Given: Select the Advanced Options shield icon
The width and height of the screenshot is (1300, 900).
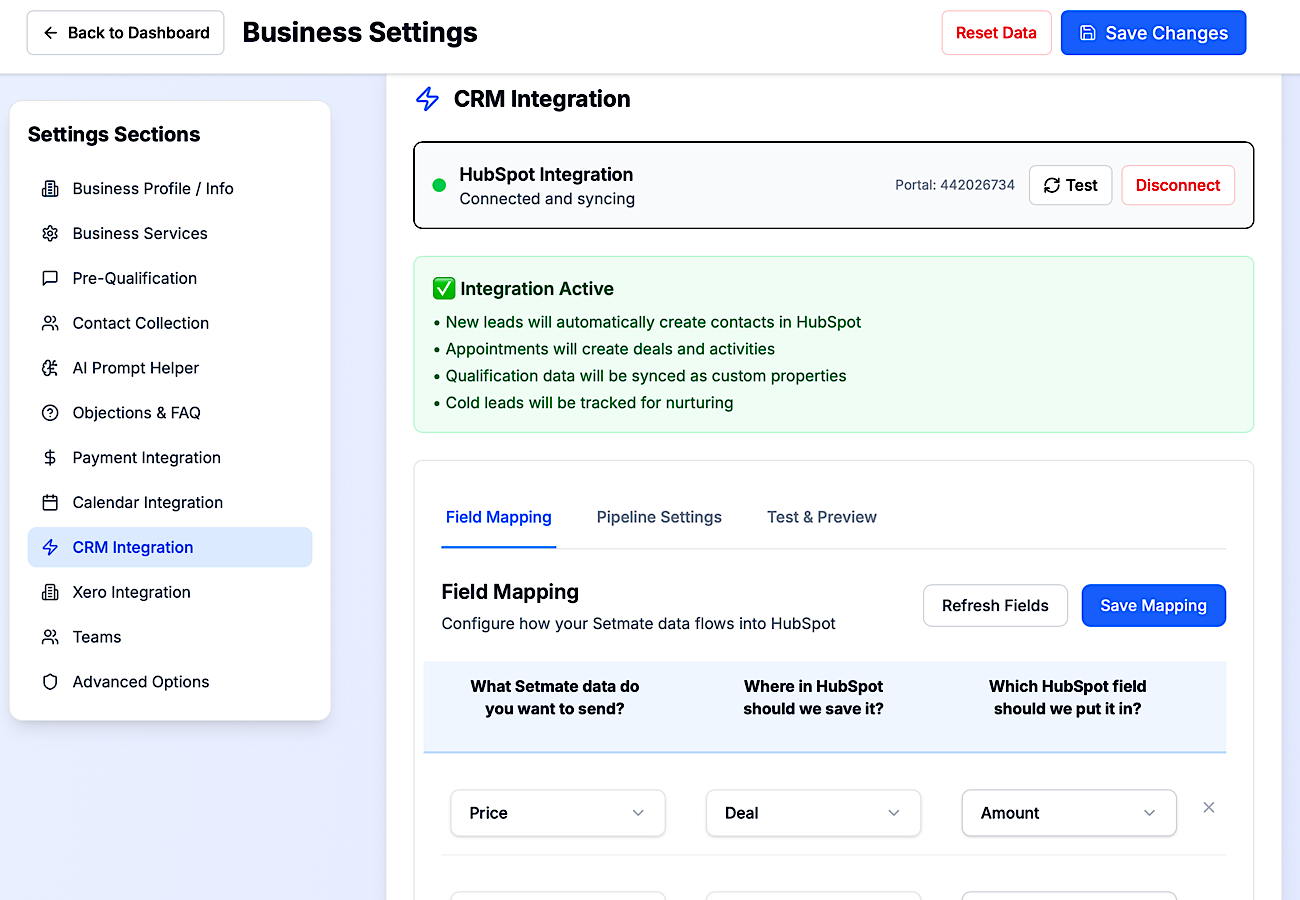Looking at the screenshot, I should 50,681.
